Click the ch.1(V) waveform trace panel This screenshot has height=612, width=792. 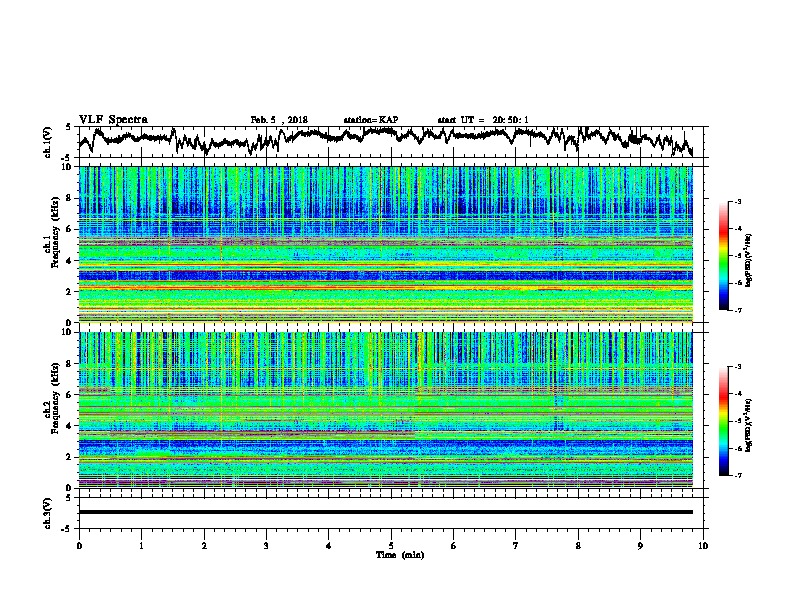(x=393, y=142)
